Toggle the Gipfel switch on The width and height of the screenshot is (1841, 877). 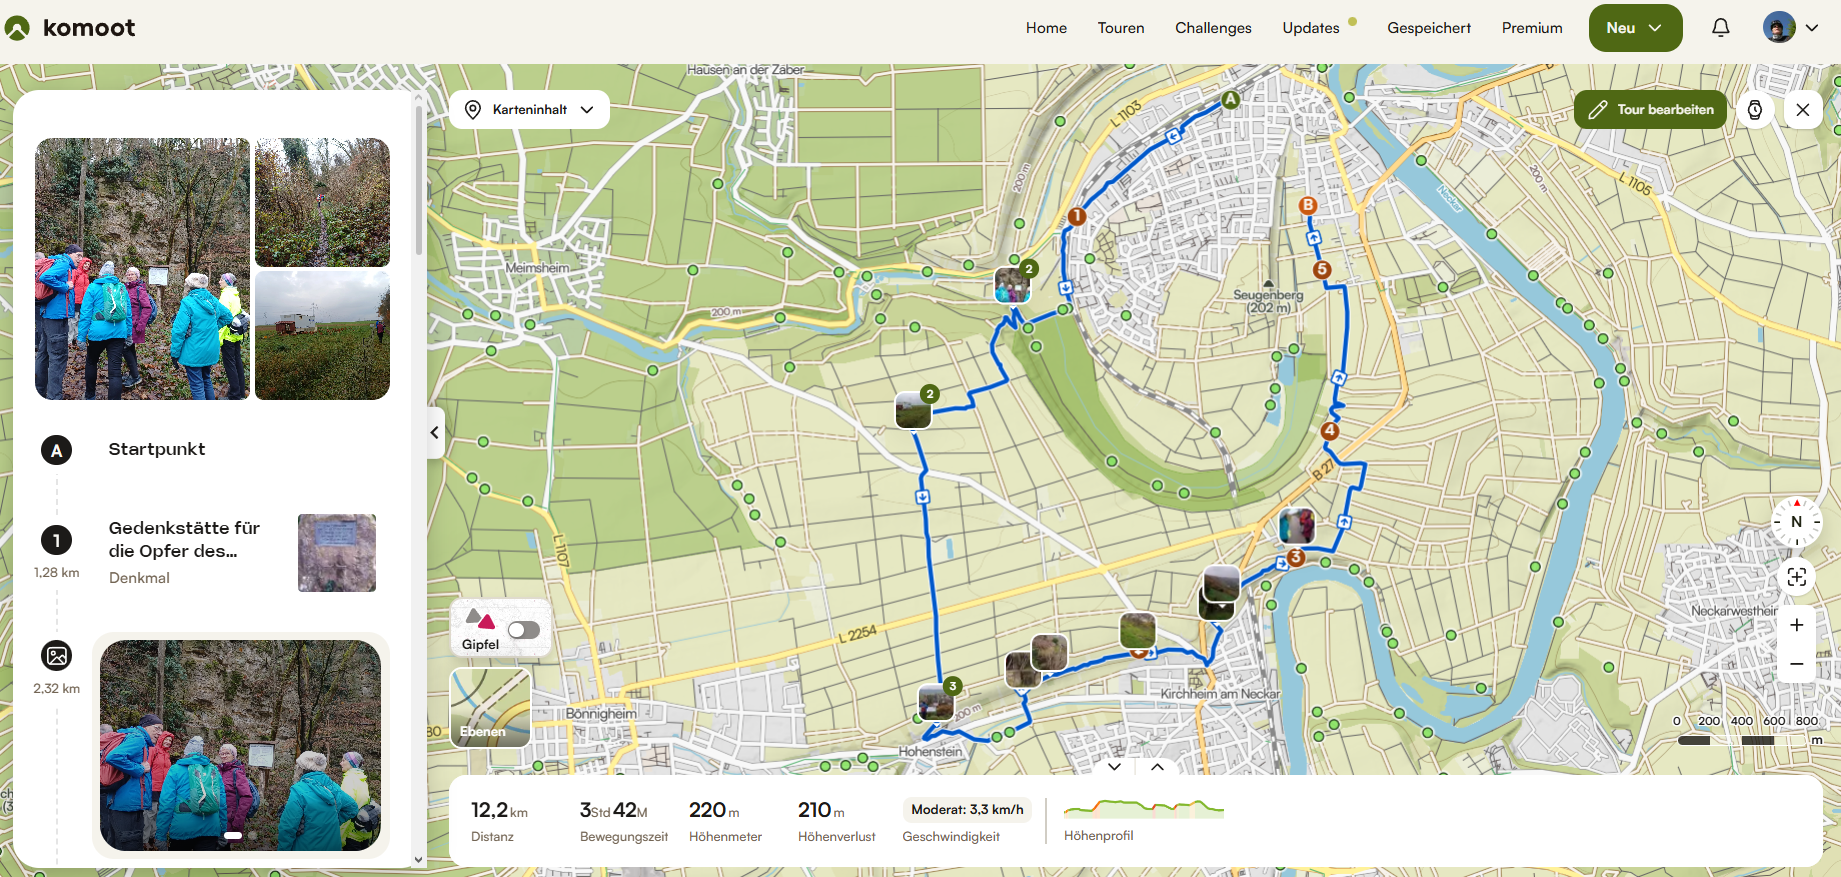524,630
